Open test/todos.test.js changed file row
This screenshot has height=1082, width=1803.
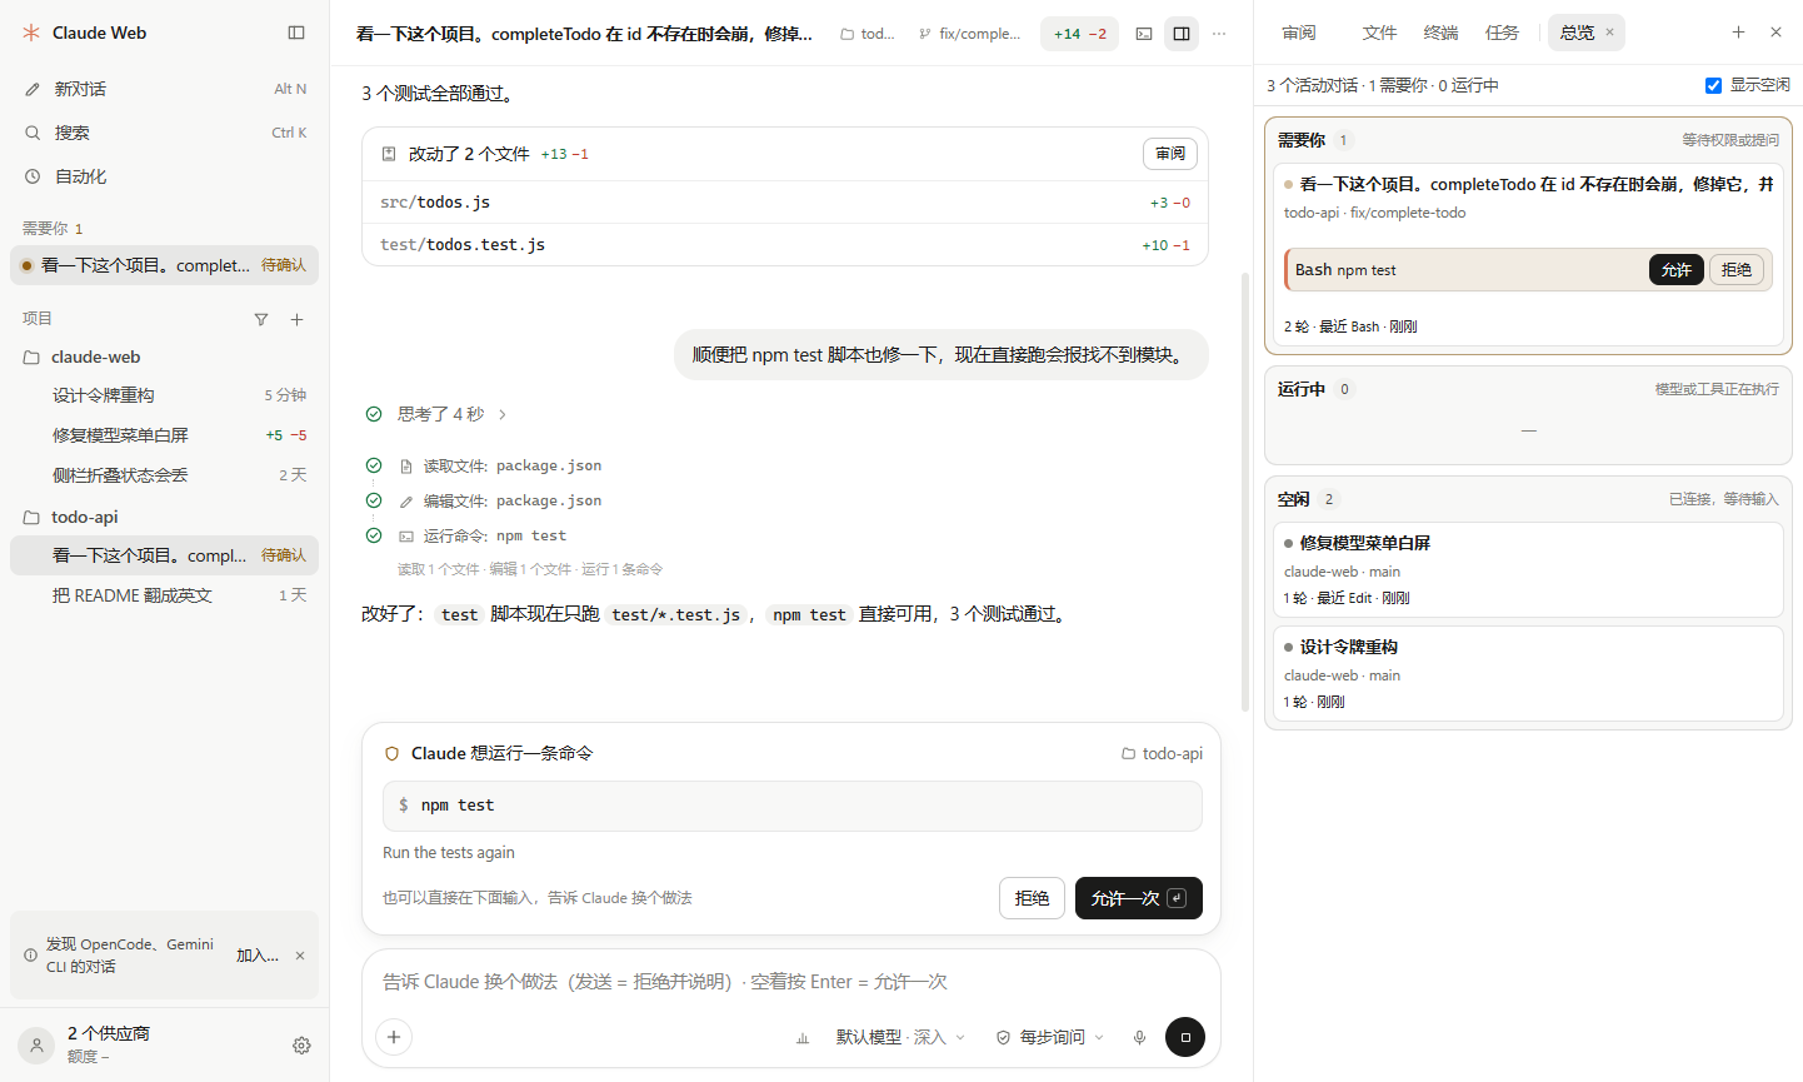point(785,245)
